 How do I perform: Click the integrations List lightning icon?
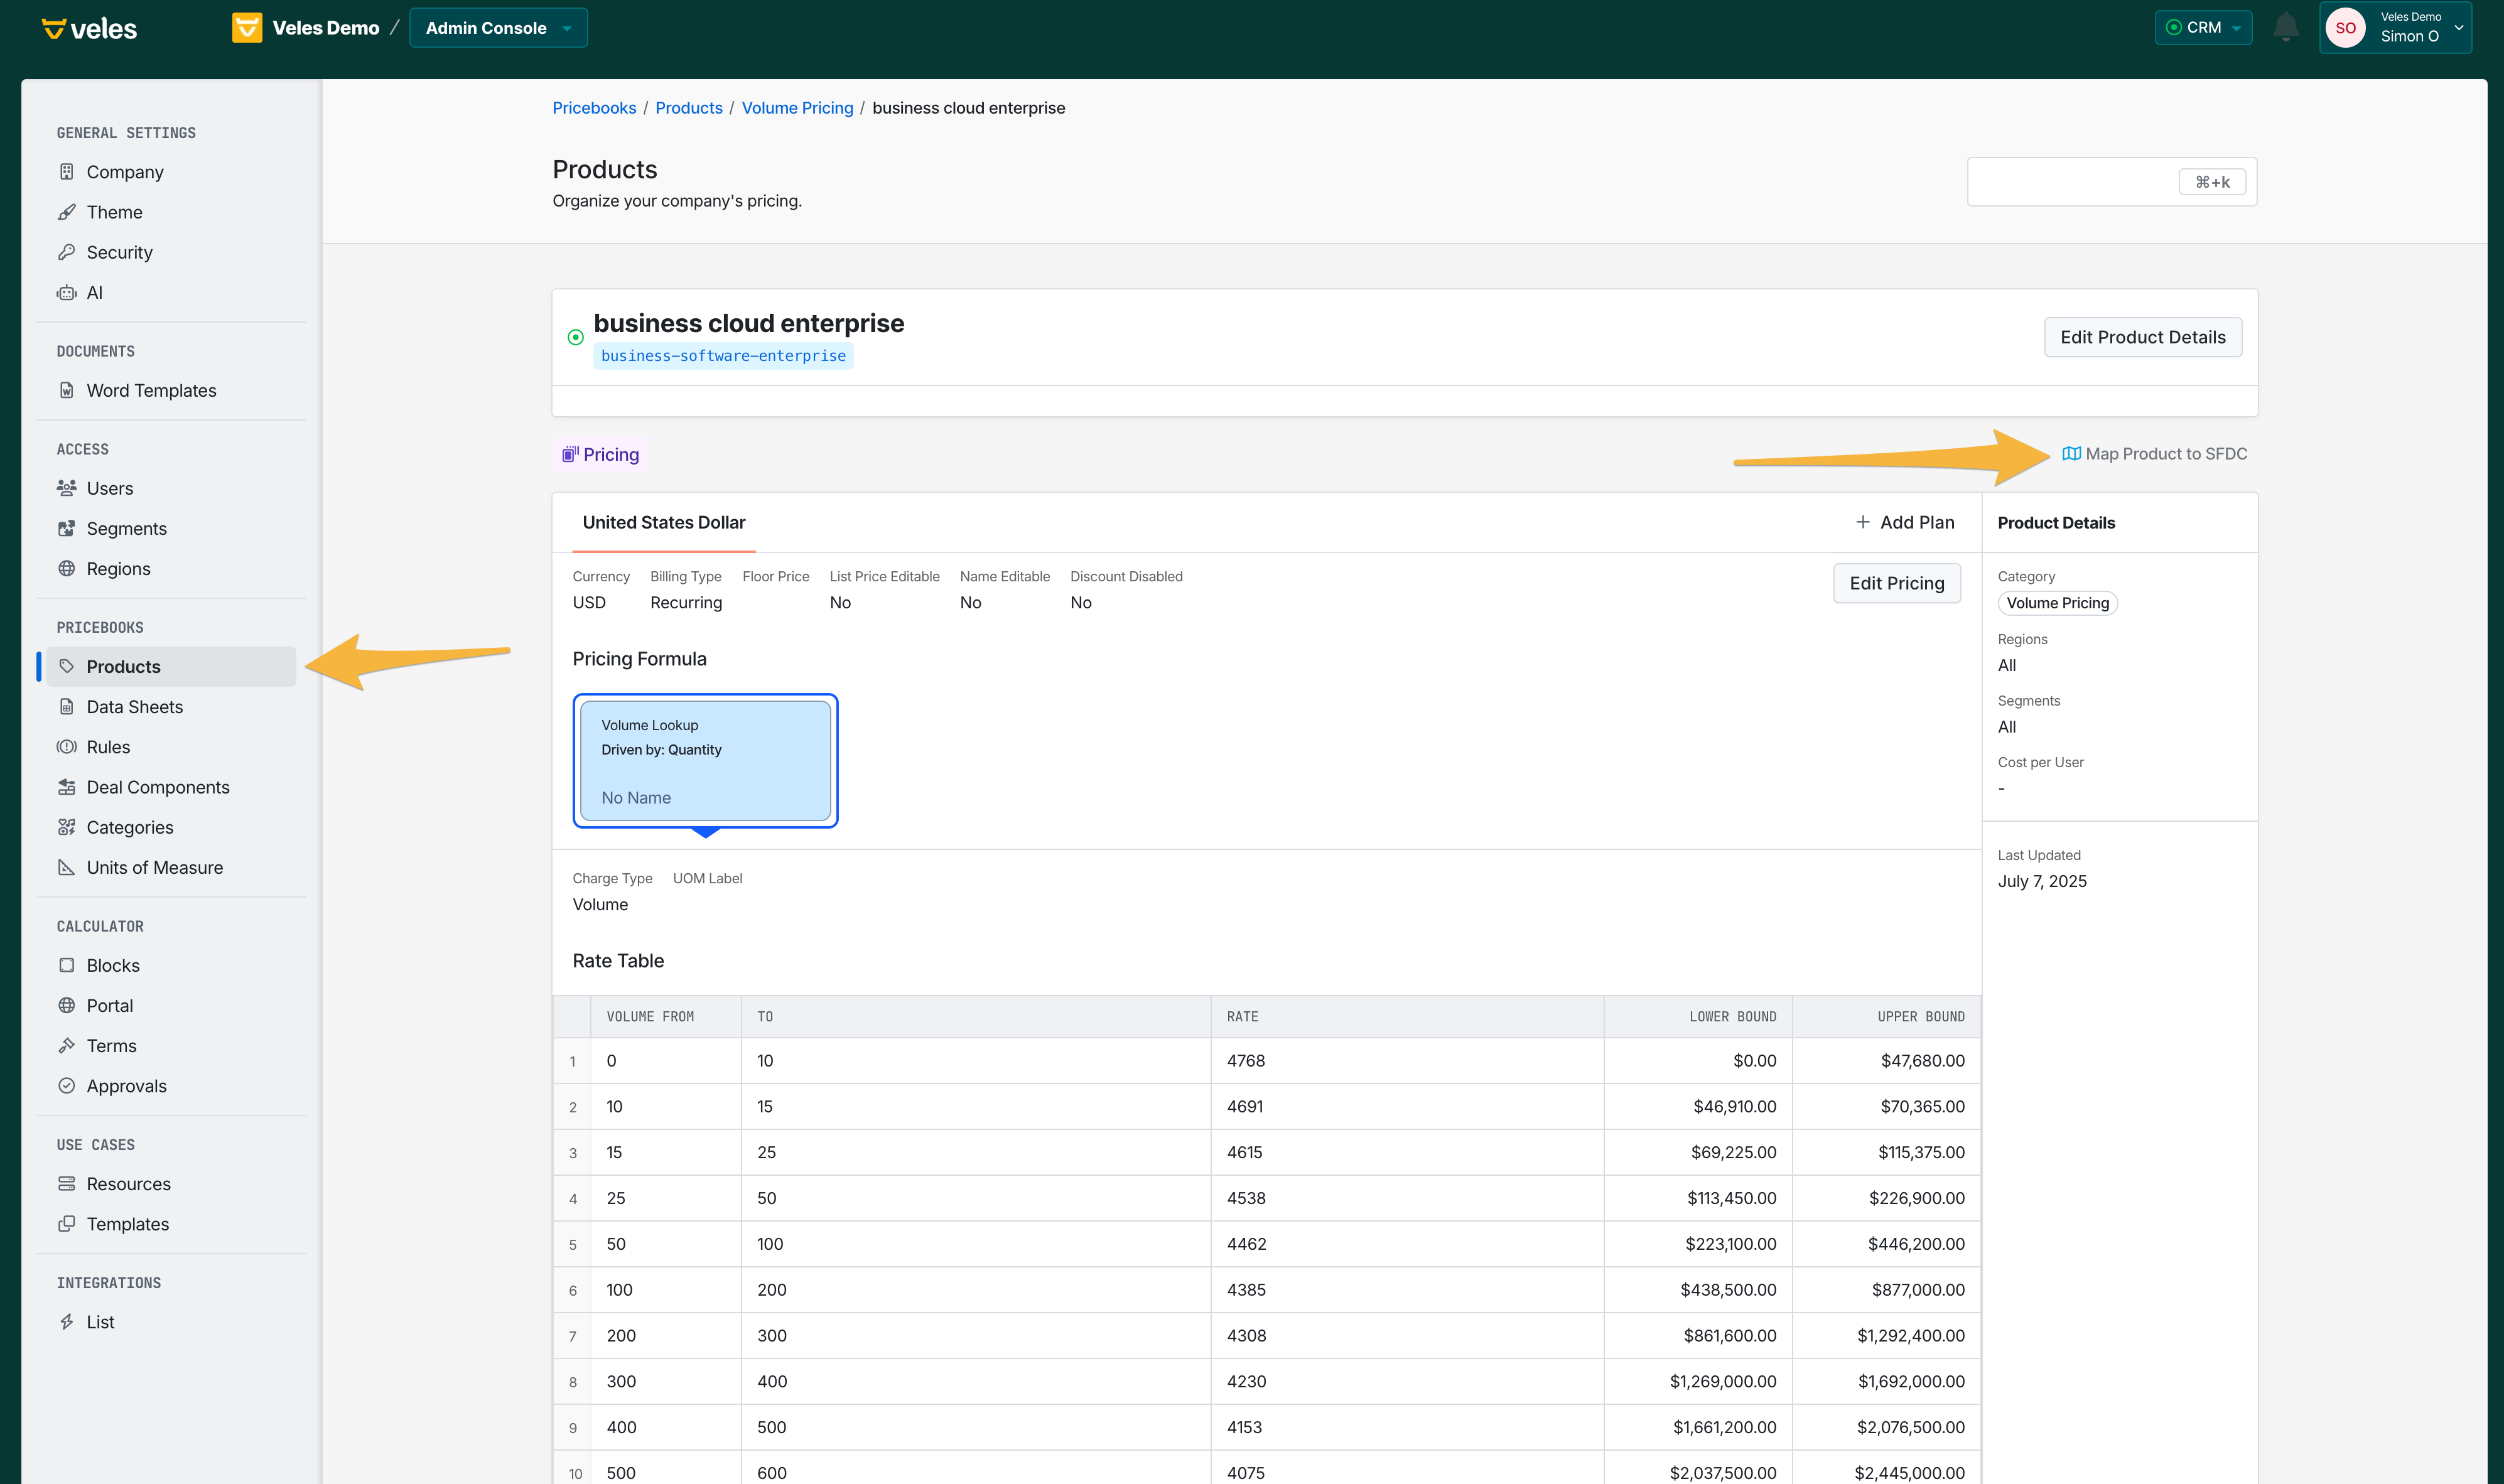pos(67,1322)
